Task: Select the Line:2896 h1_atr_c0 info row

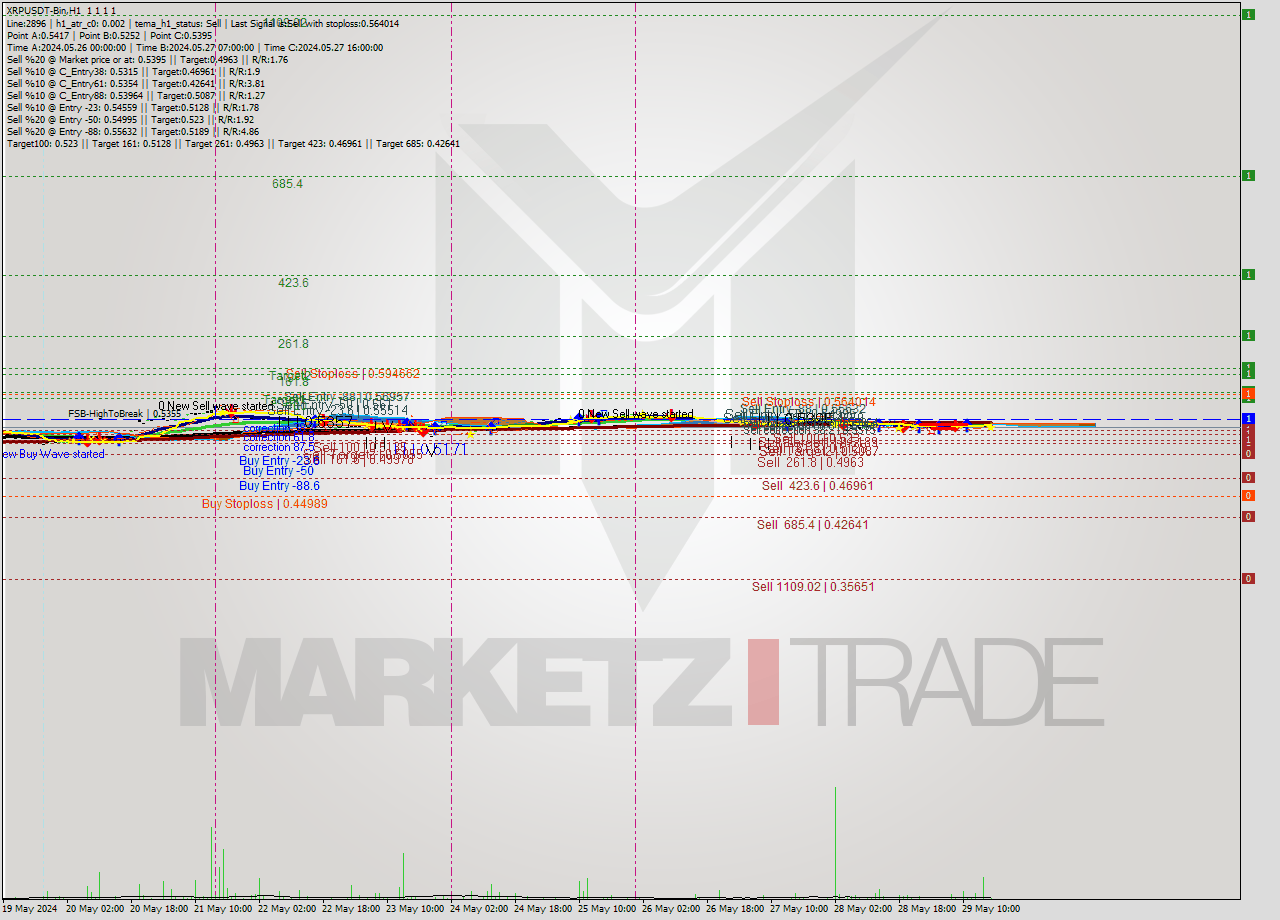Action: point(202,23)
